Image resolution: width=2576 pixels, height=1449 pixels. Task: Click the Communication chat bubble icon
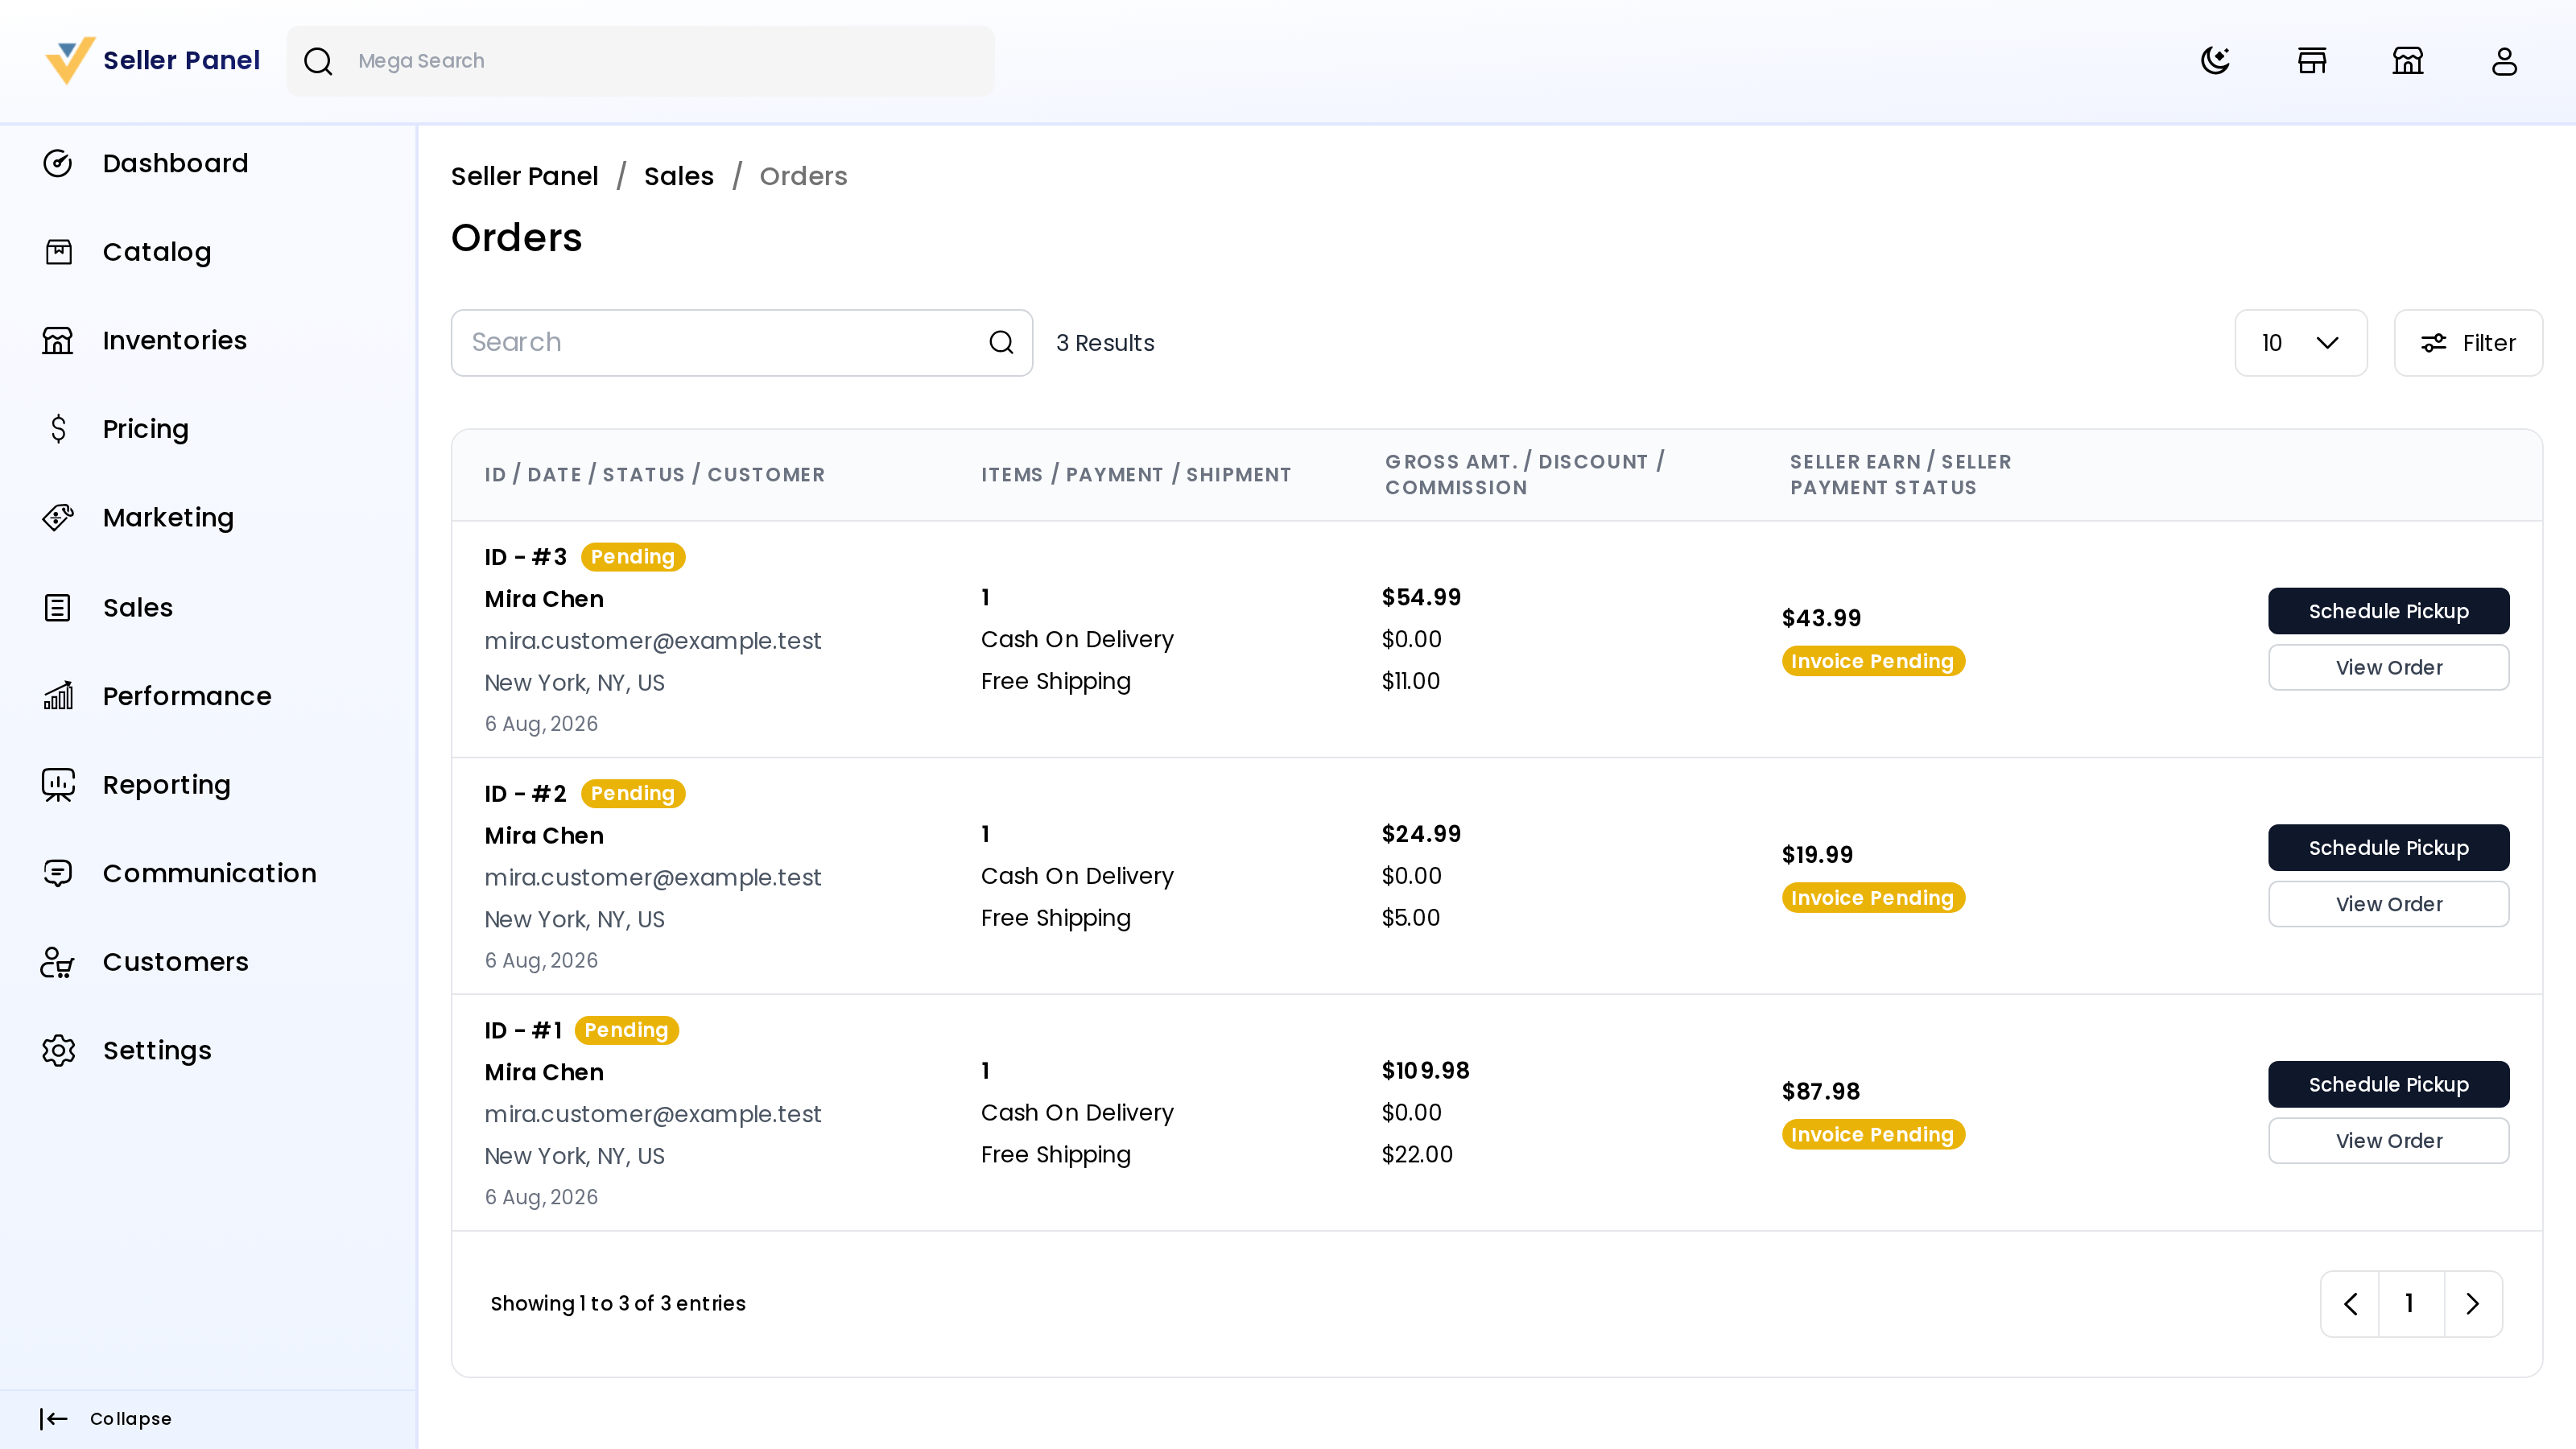[58, 873]
